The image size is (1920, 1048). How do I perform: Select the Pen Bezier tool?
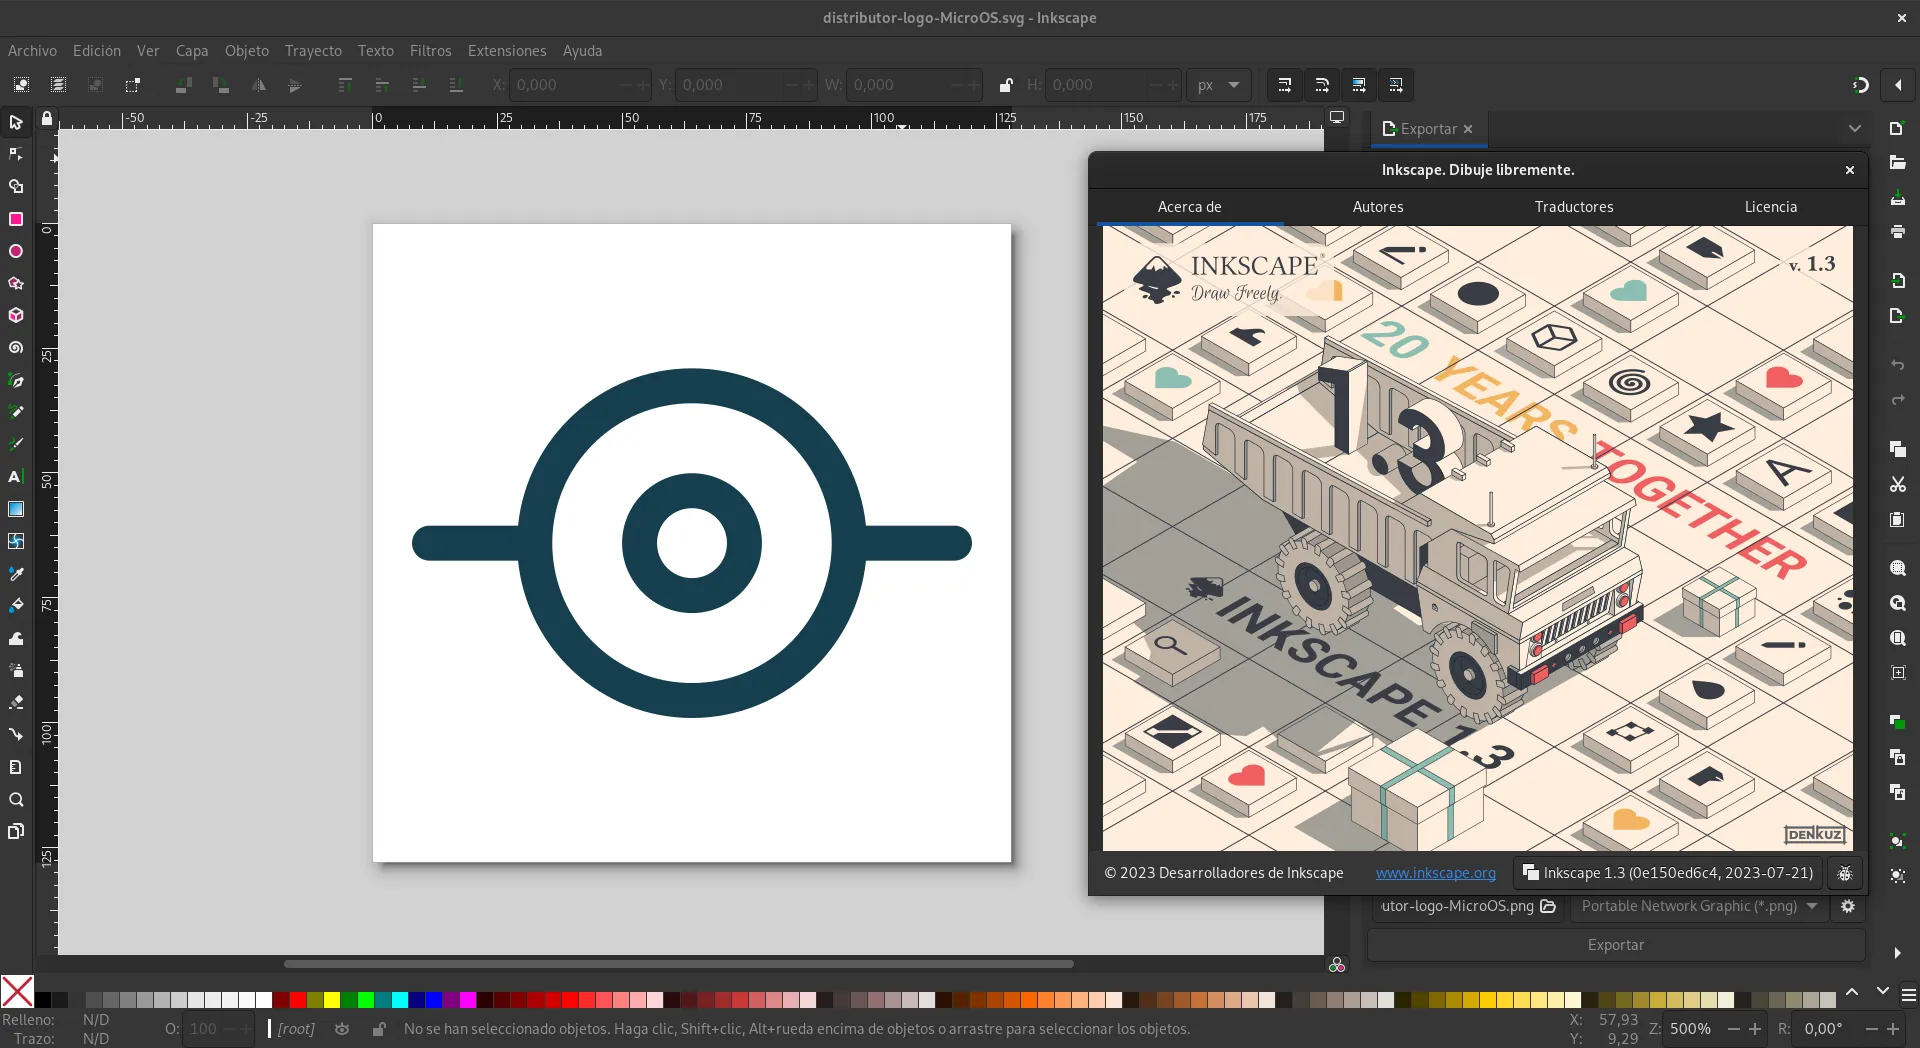(x=16, y=380)
